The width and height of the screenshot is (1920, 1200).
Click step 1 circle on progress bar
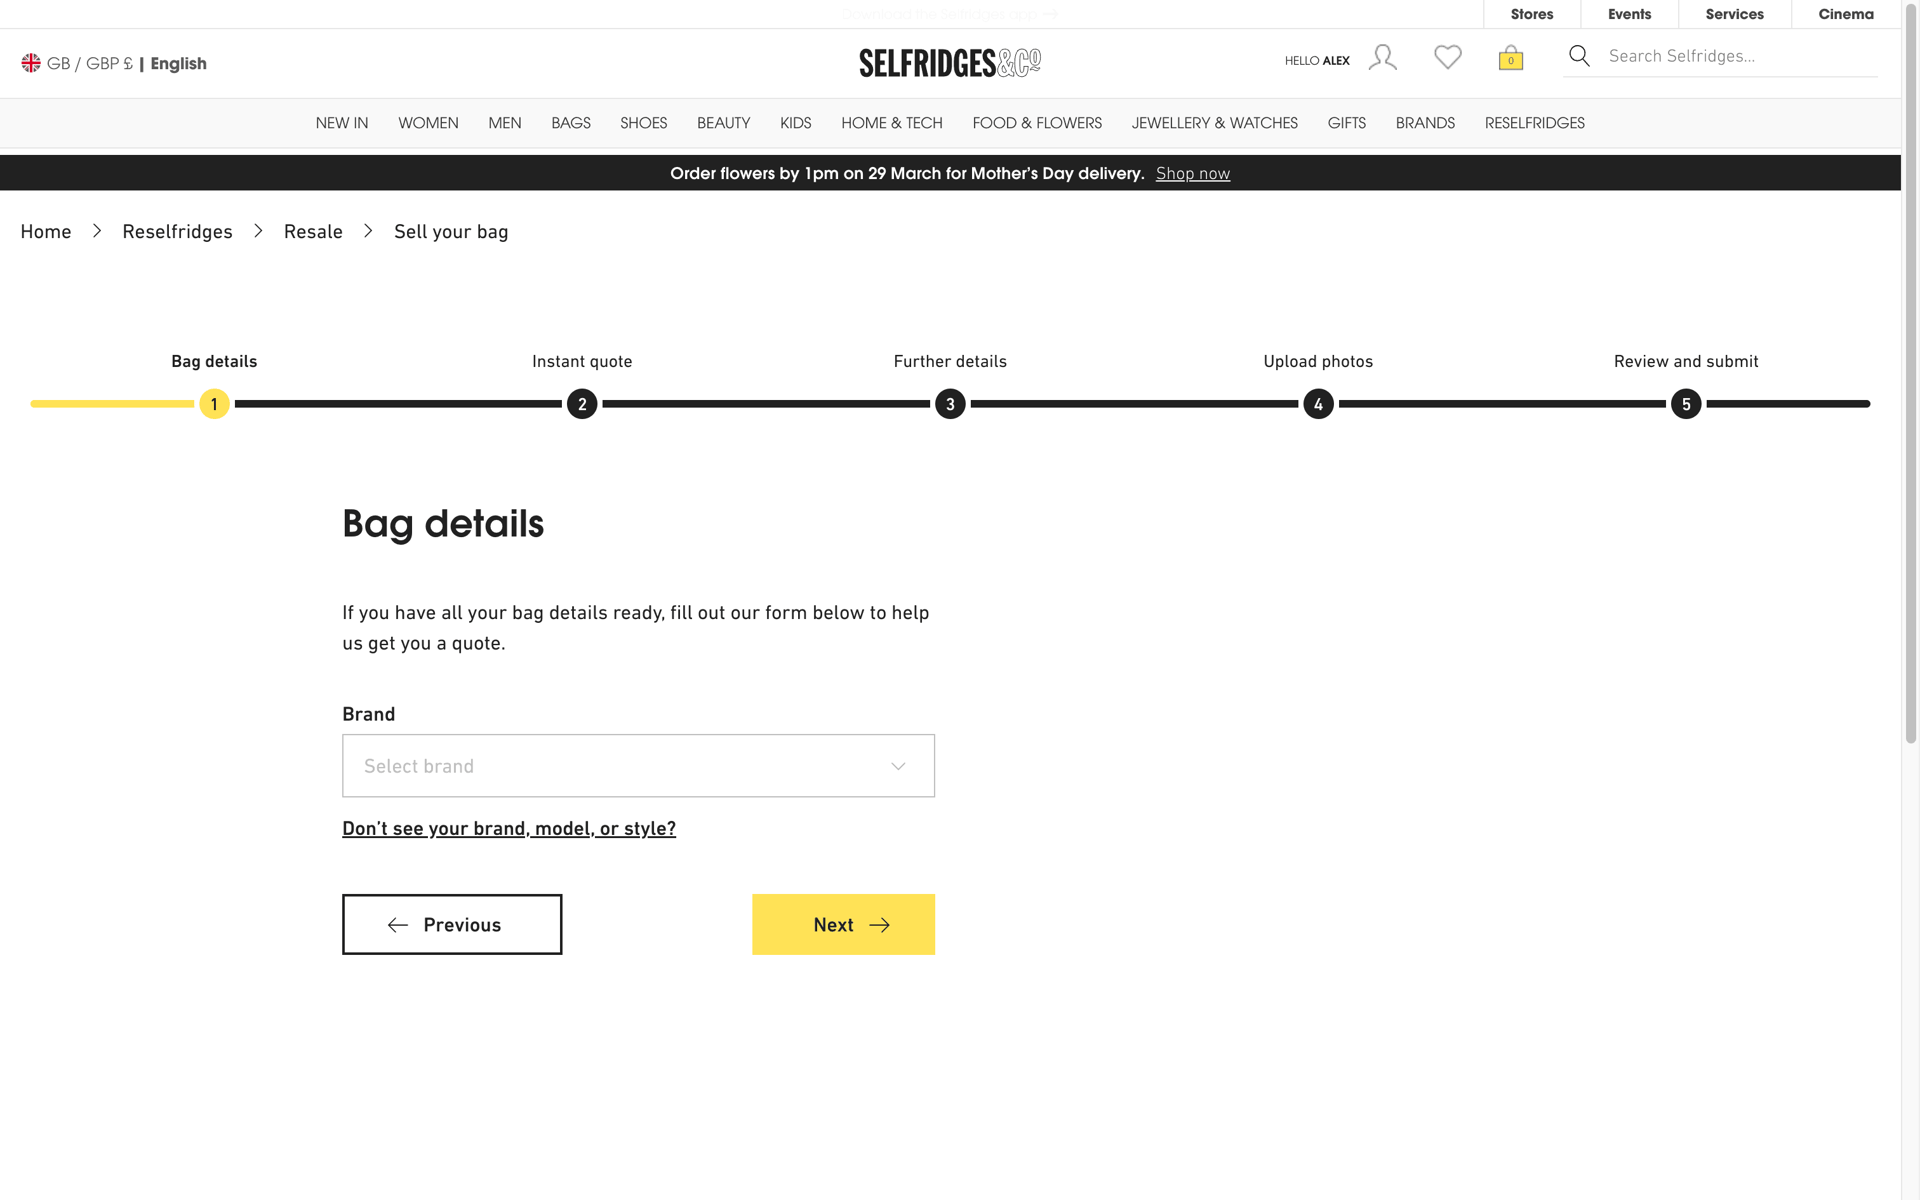(x=214, y=404)
